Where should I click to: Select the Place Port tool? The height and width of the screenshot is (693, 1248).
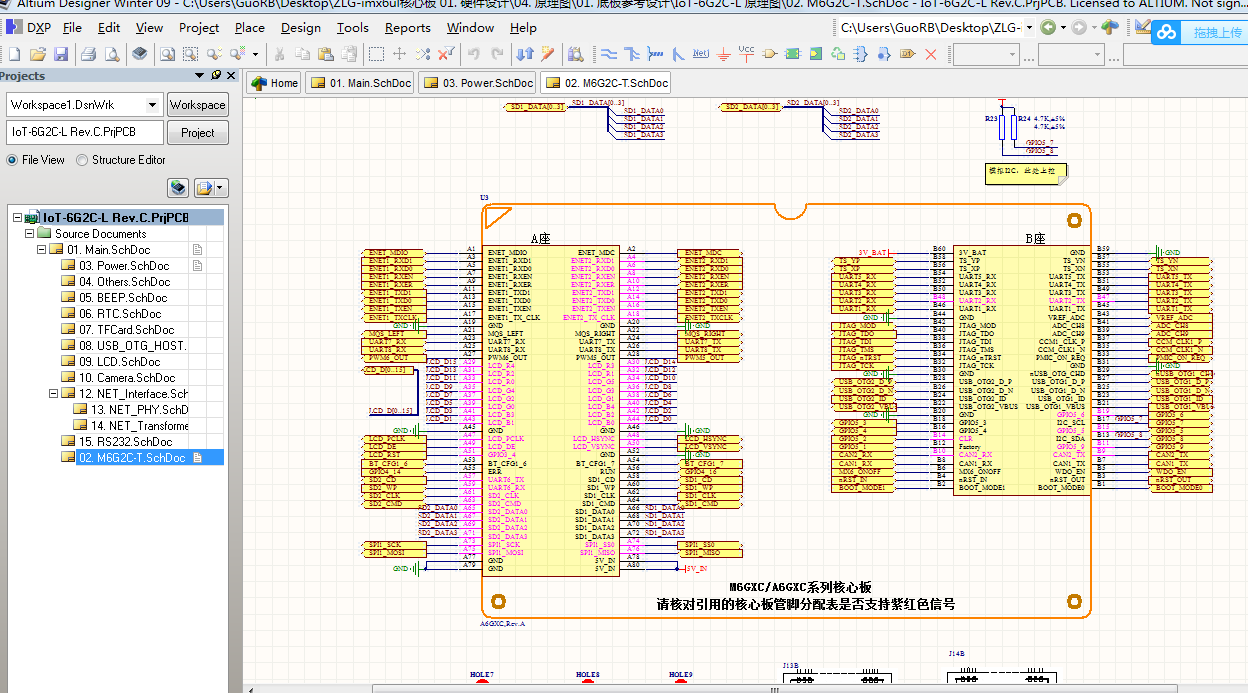pyautogui.click(x=906, y=53)
